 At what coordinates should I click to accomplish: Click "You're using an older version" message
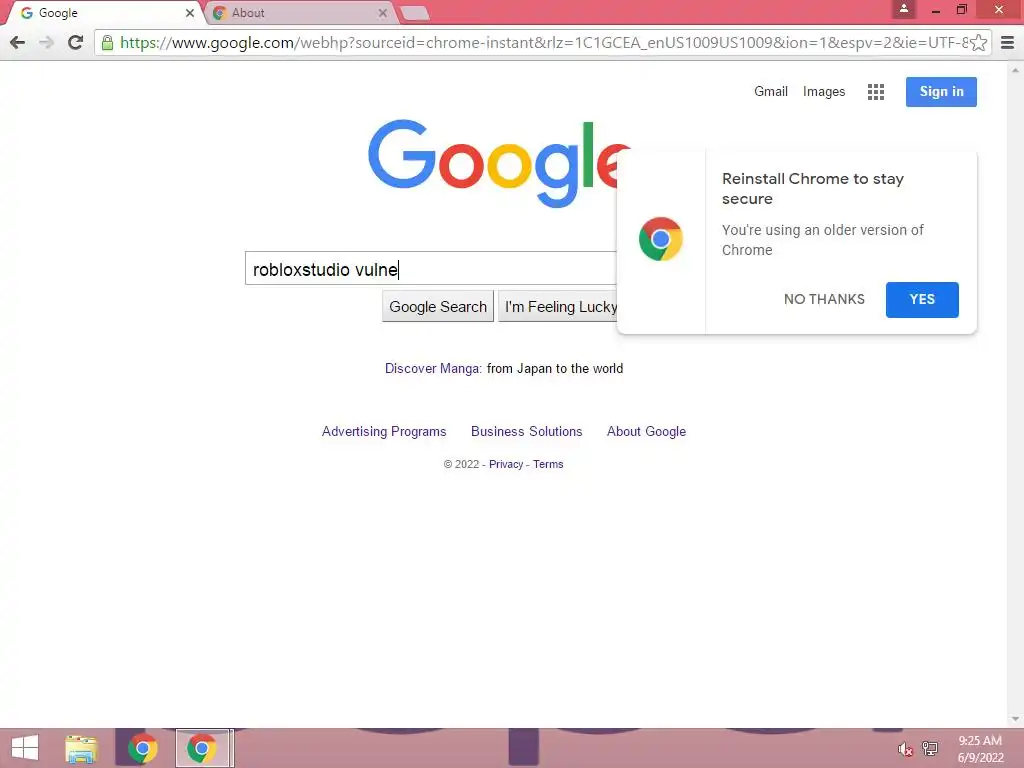point(822,240)
